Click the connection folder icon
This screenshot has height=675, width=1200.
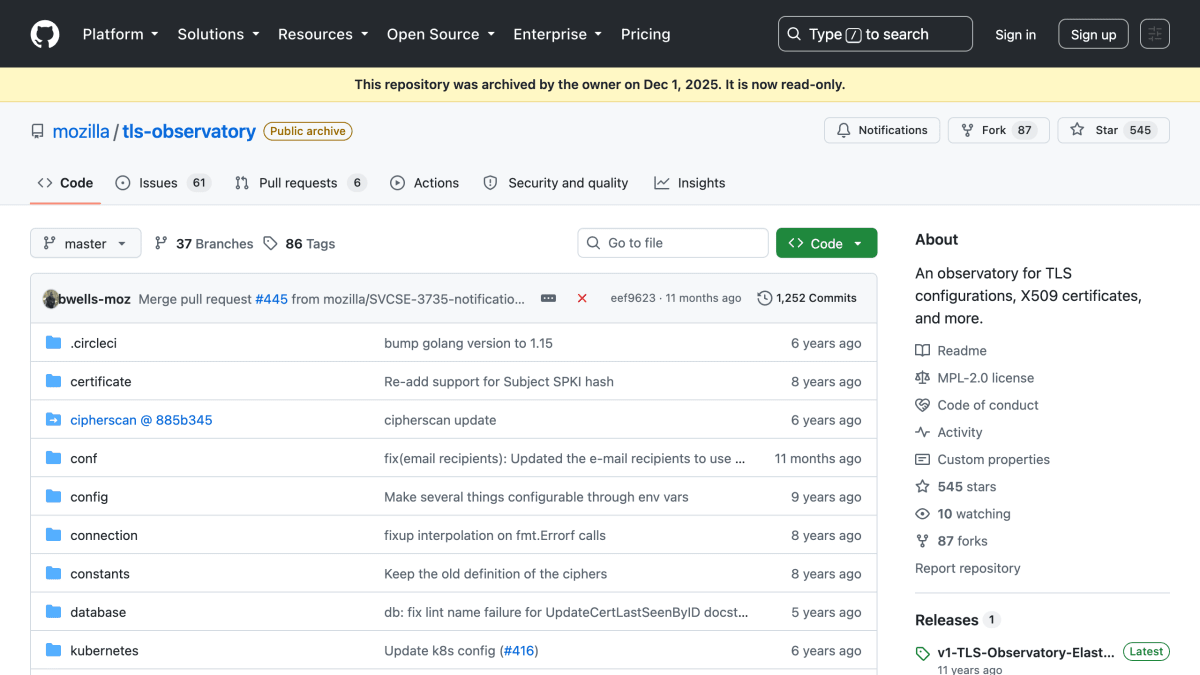[x=53, y=535]
